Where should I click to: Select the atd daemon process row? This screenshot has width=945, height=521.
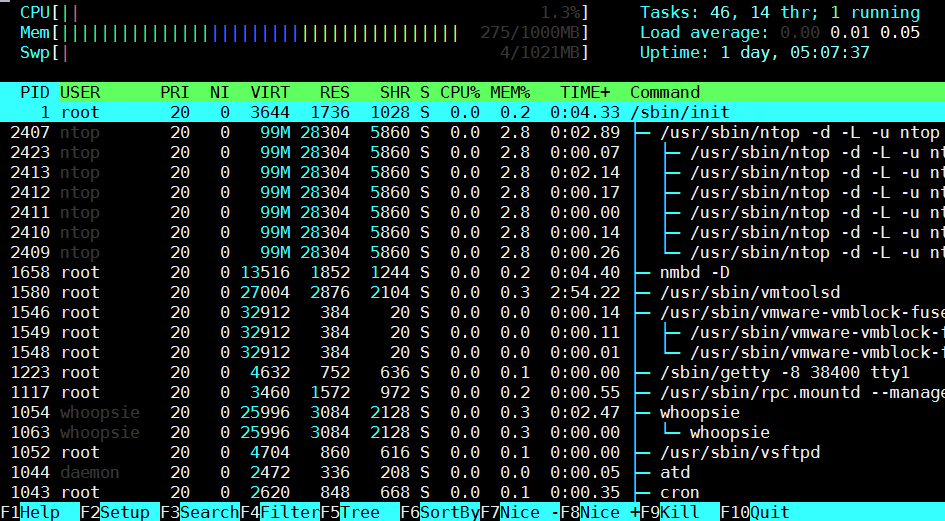tap(472, 472)
